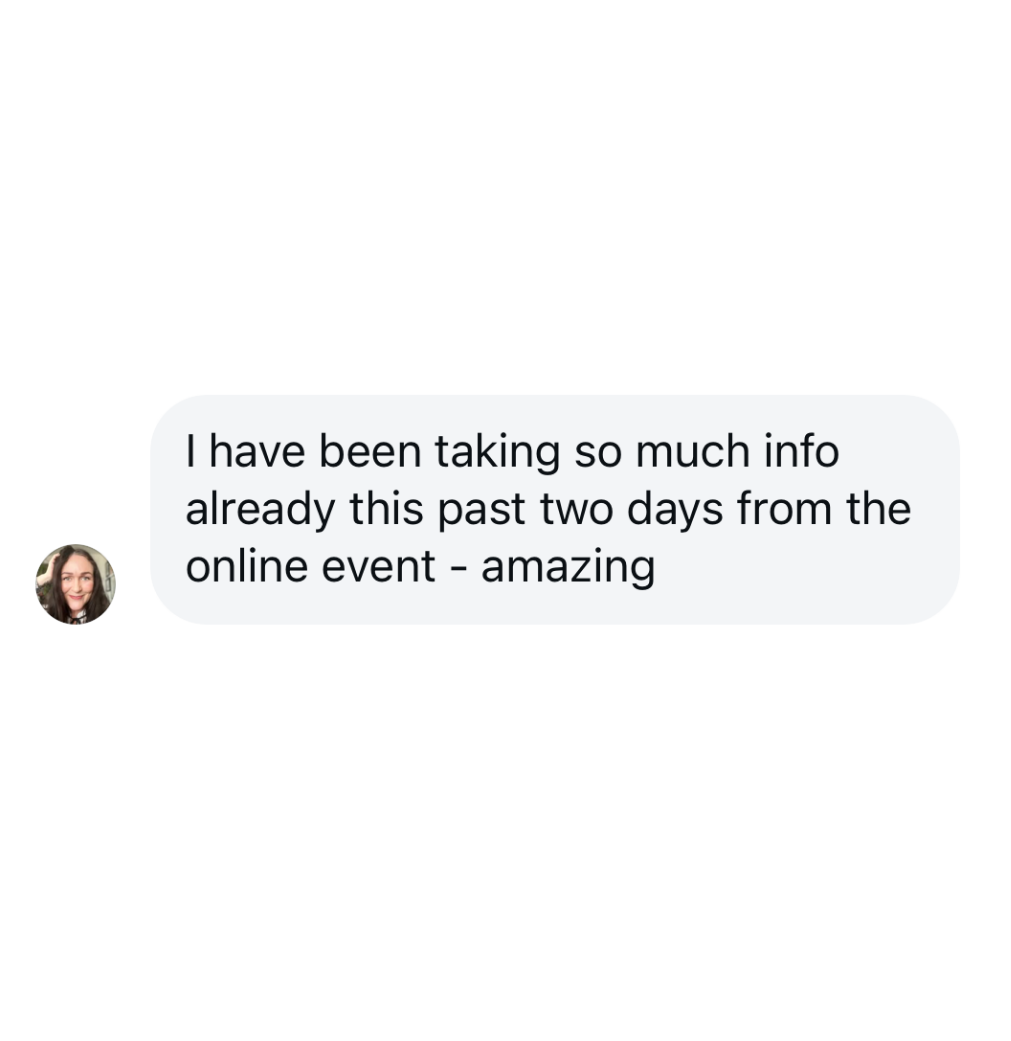Click the phrase 'online event' in the message
This screenshot has height=1041, width=1011.
click(x=310, y=566)
